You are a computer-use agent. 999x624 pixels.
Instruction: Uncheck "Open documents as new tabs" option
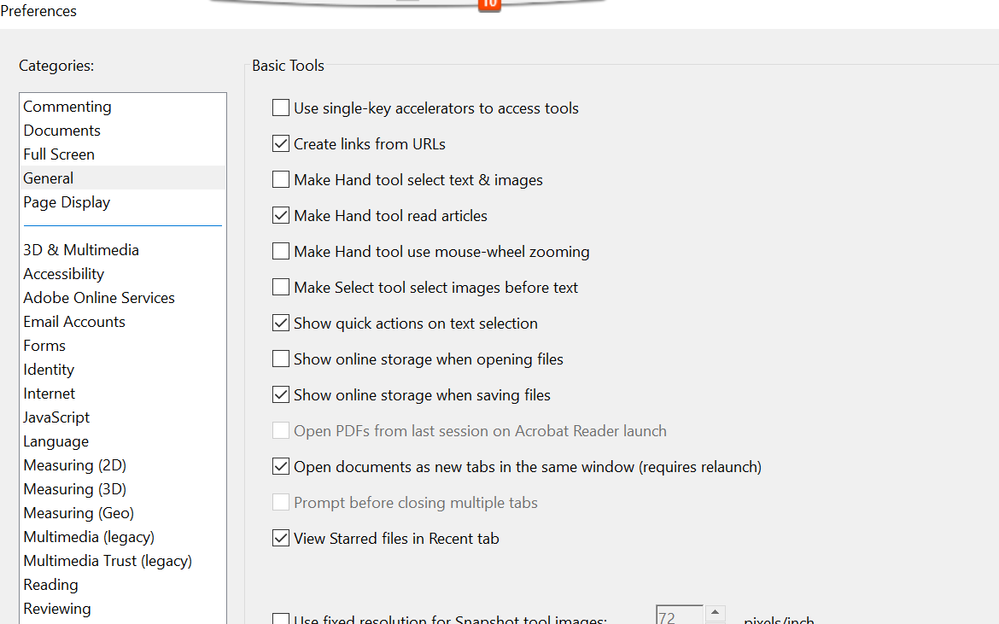(x=281, y=466)
